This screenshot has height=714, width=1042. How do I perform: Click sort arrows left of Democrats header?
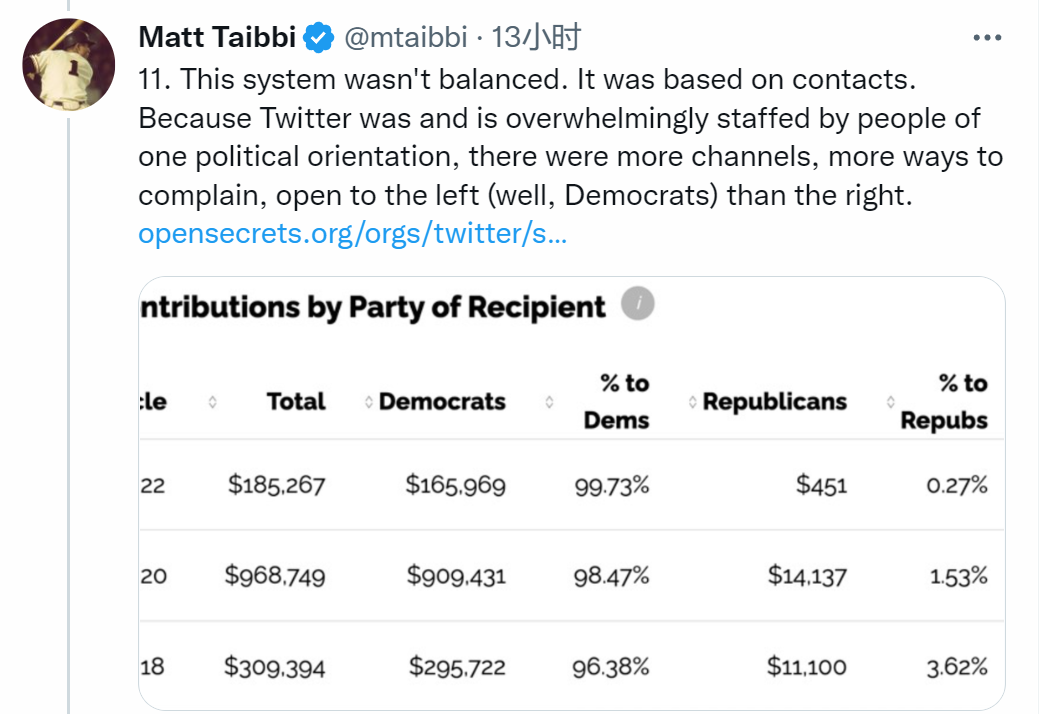point(369,402)
